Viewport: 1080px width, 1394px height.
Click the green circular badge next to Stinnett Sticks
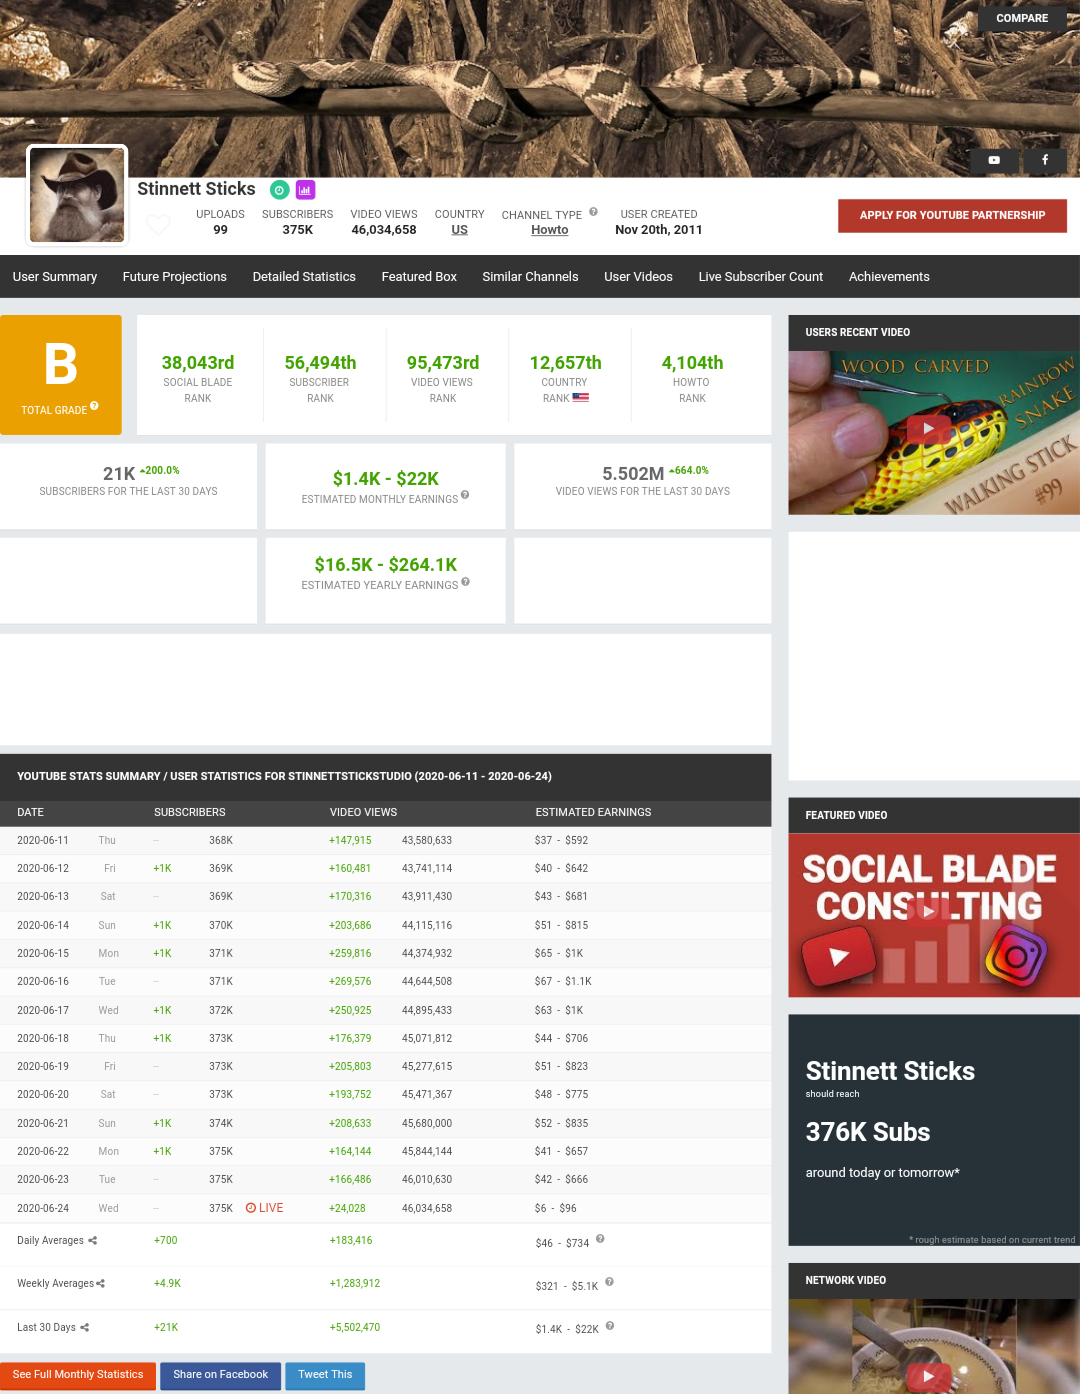280,190
